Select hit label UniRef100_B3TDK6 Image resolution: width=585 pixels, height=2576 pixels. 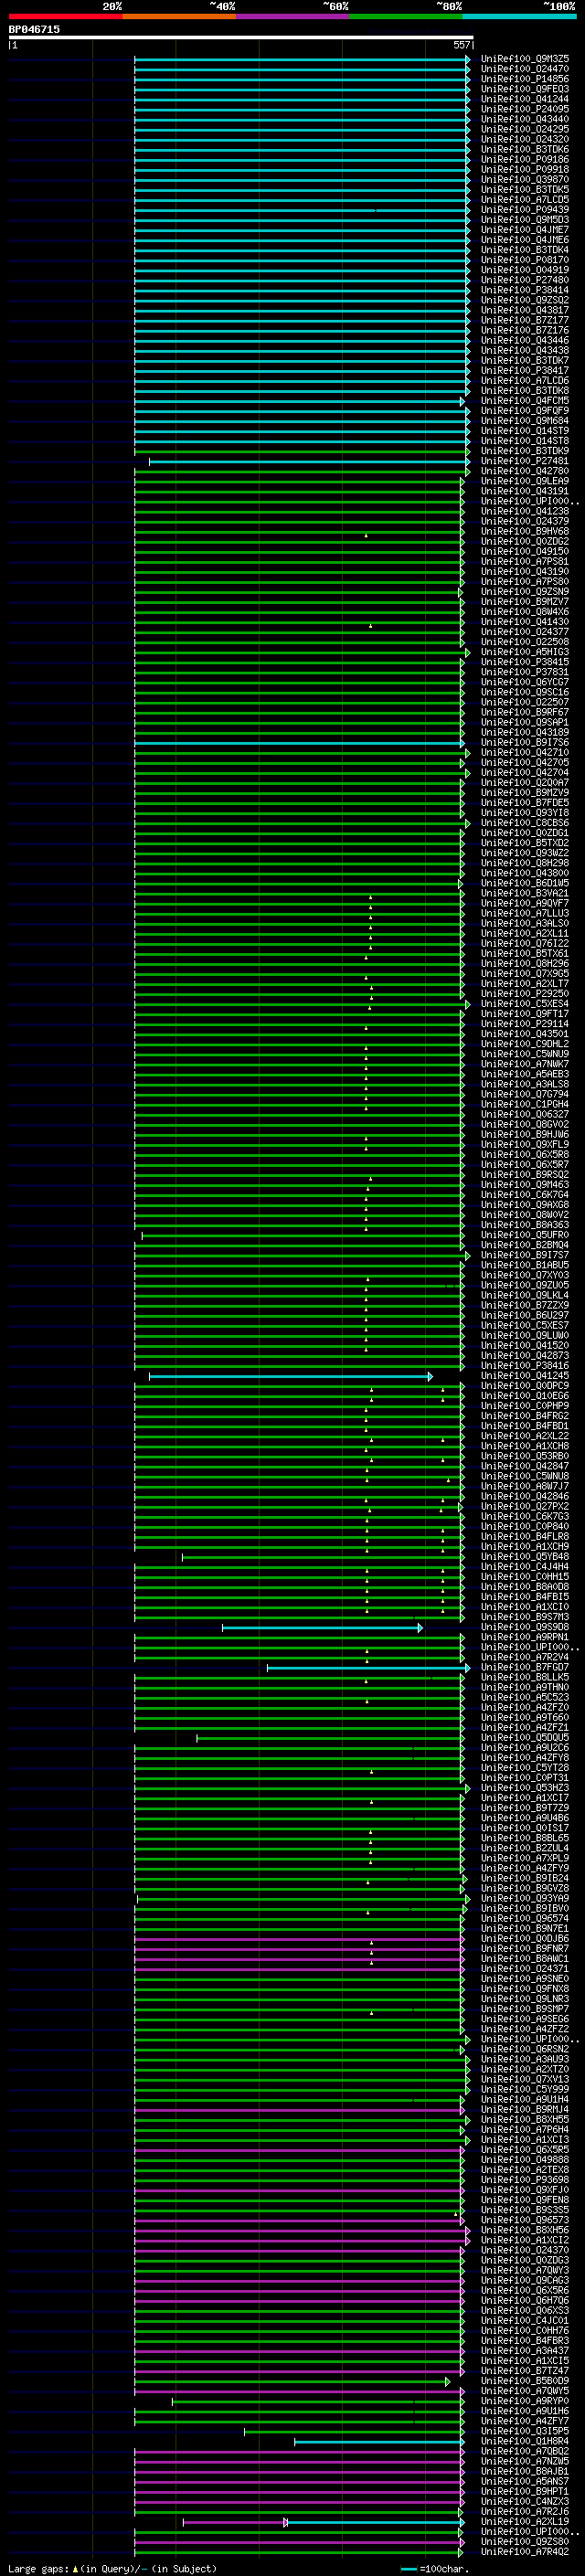(x=525, y=149)
